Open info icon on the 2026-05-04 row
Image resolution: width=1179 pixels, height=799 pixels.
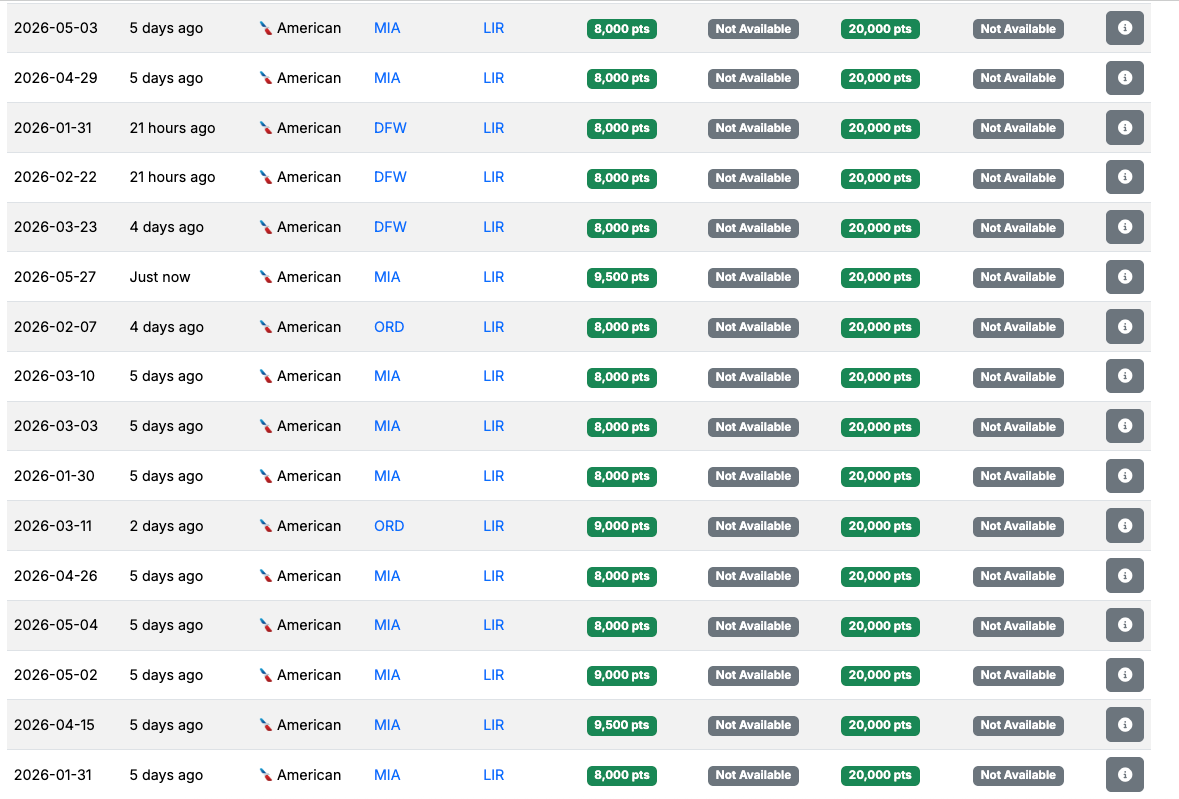coord(1124,625)
